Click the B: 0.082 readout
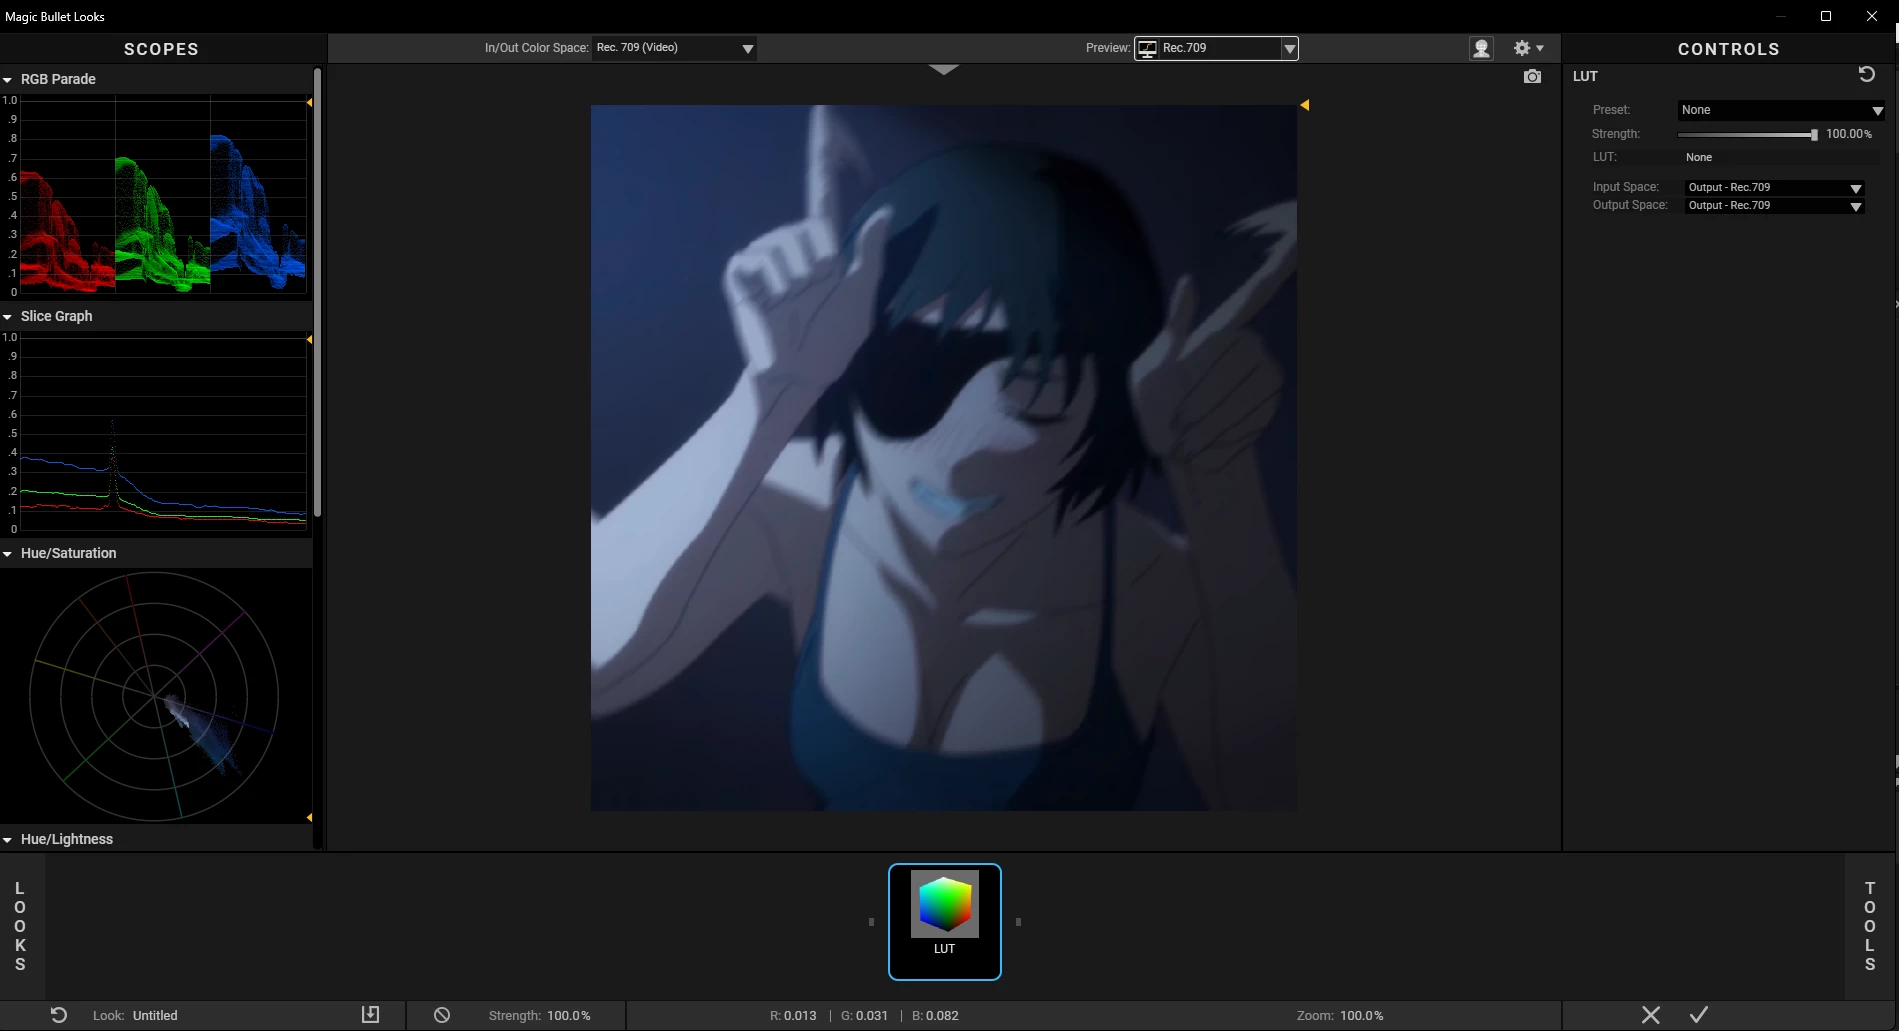The image size is (1899, 1031). pyautogui.click(x=935, y=1015)
